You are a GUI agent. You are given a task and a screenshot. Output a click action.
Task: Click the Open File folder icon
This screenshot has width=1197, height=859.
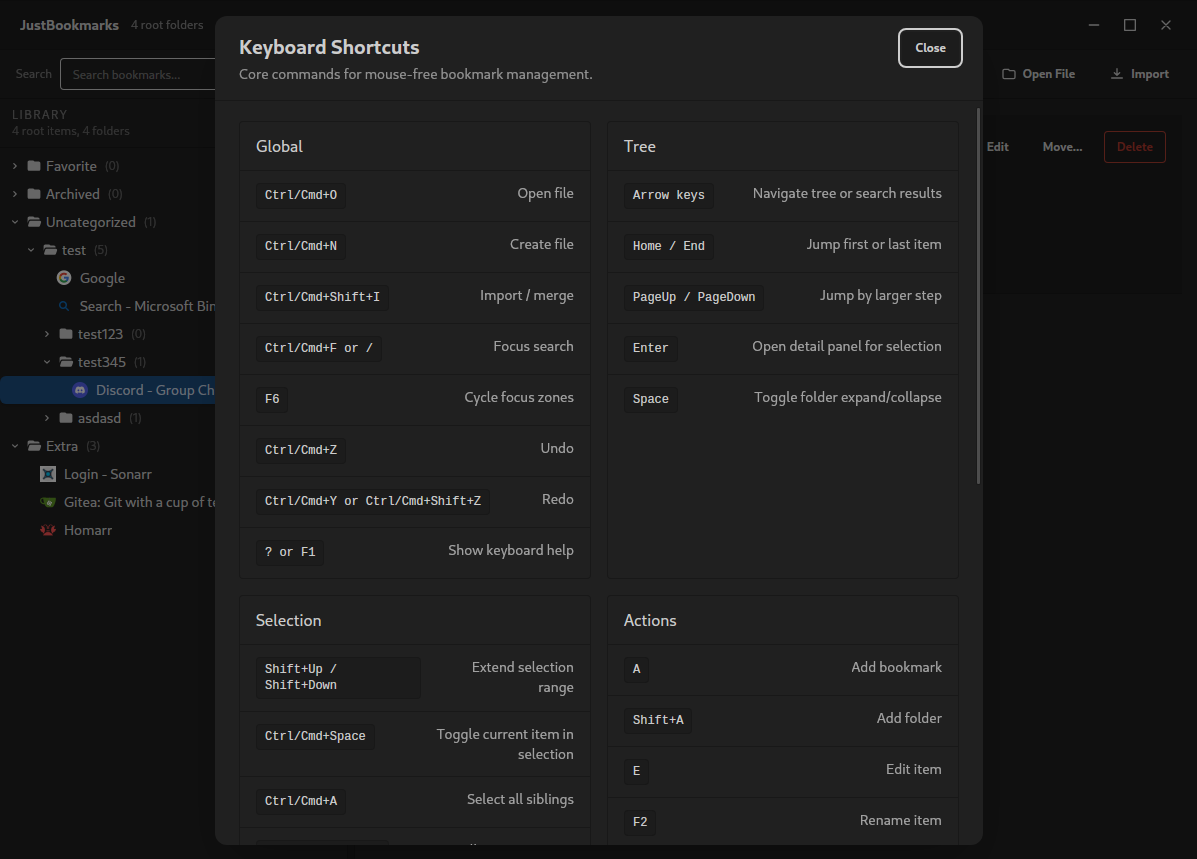(1008, 74)
